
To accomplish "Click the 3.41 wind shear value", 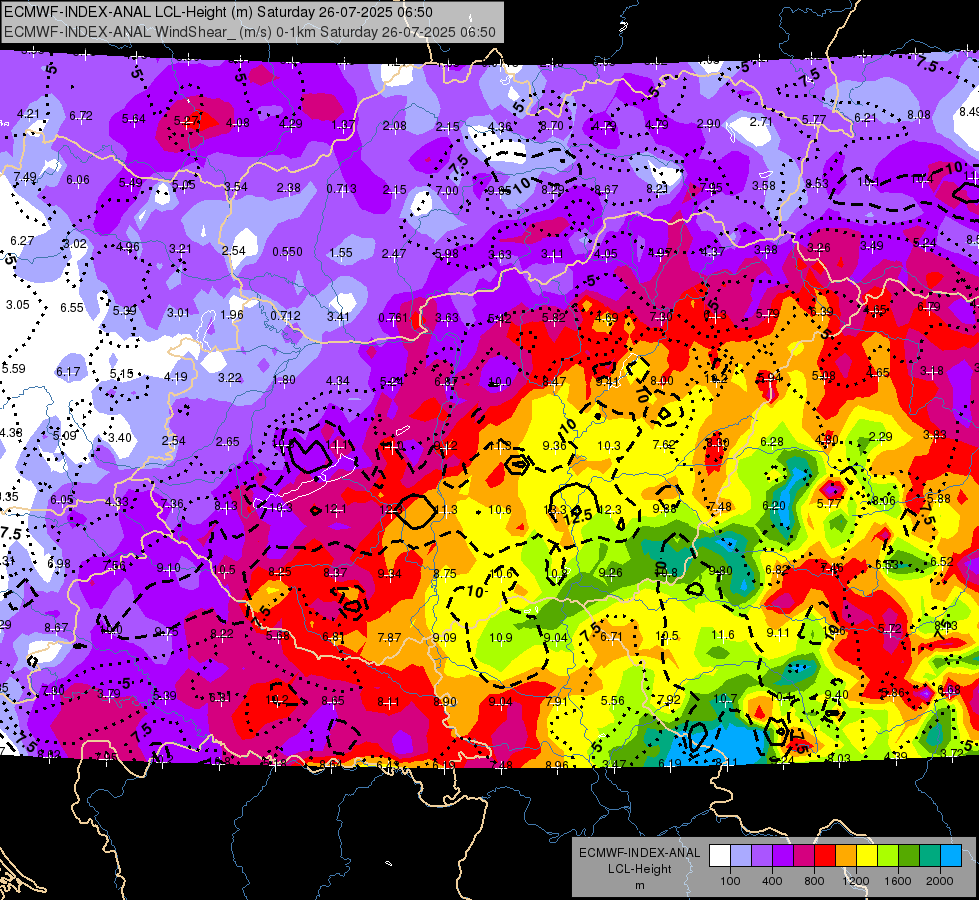I will click(x=338, y=317).
